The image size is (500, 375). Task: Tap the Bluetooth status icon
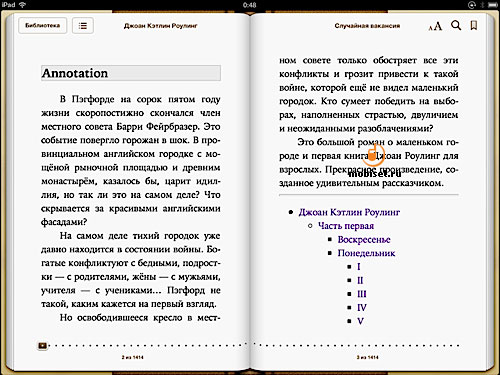click(482, 5)
